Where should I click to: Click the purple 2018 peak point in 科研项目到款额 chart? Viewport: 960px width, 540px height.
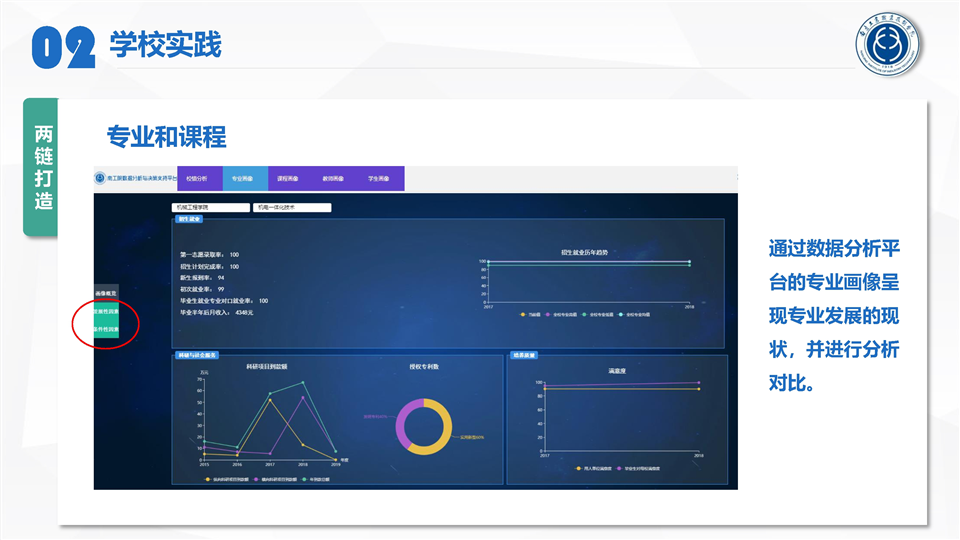click(x=302, y=397)
